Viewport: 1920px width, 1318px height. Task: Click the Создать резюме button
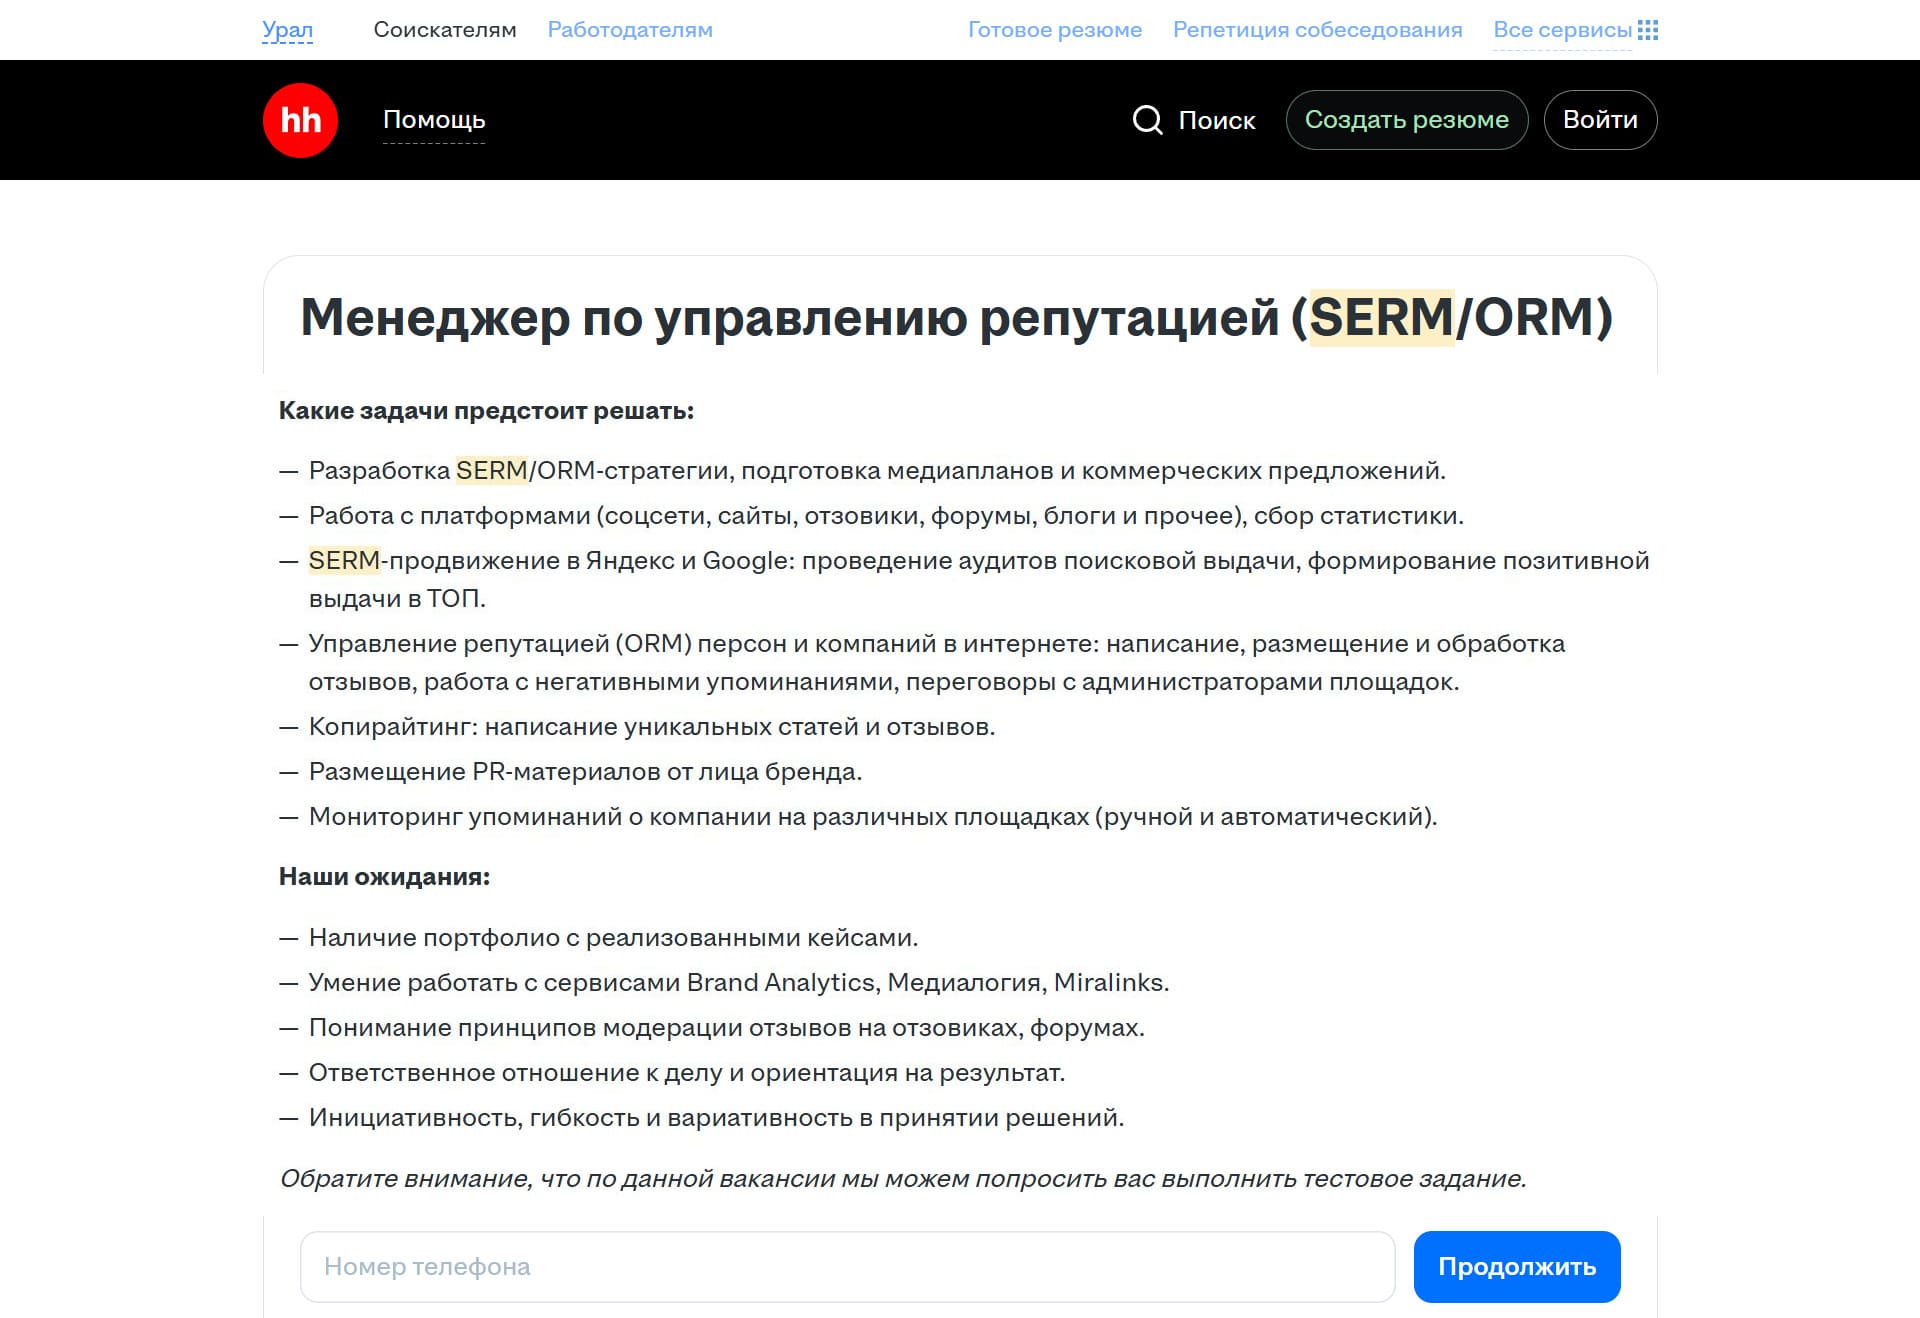click(x=1406, y=119)
